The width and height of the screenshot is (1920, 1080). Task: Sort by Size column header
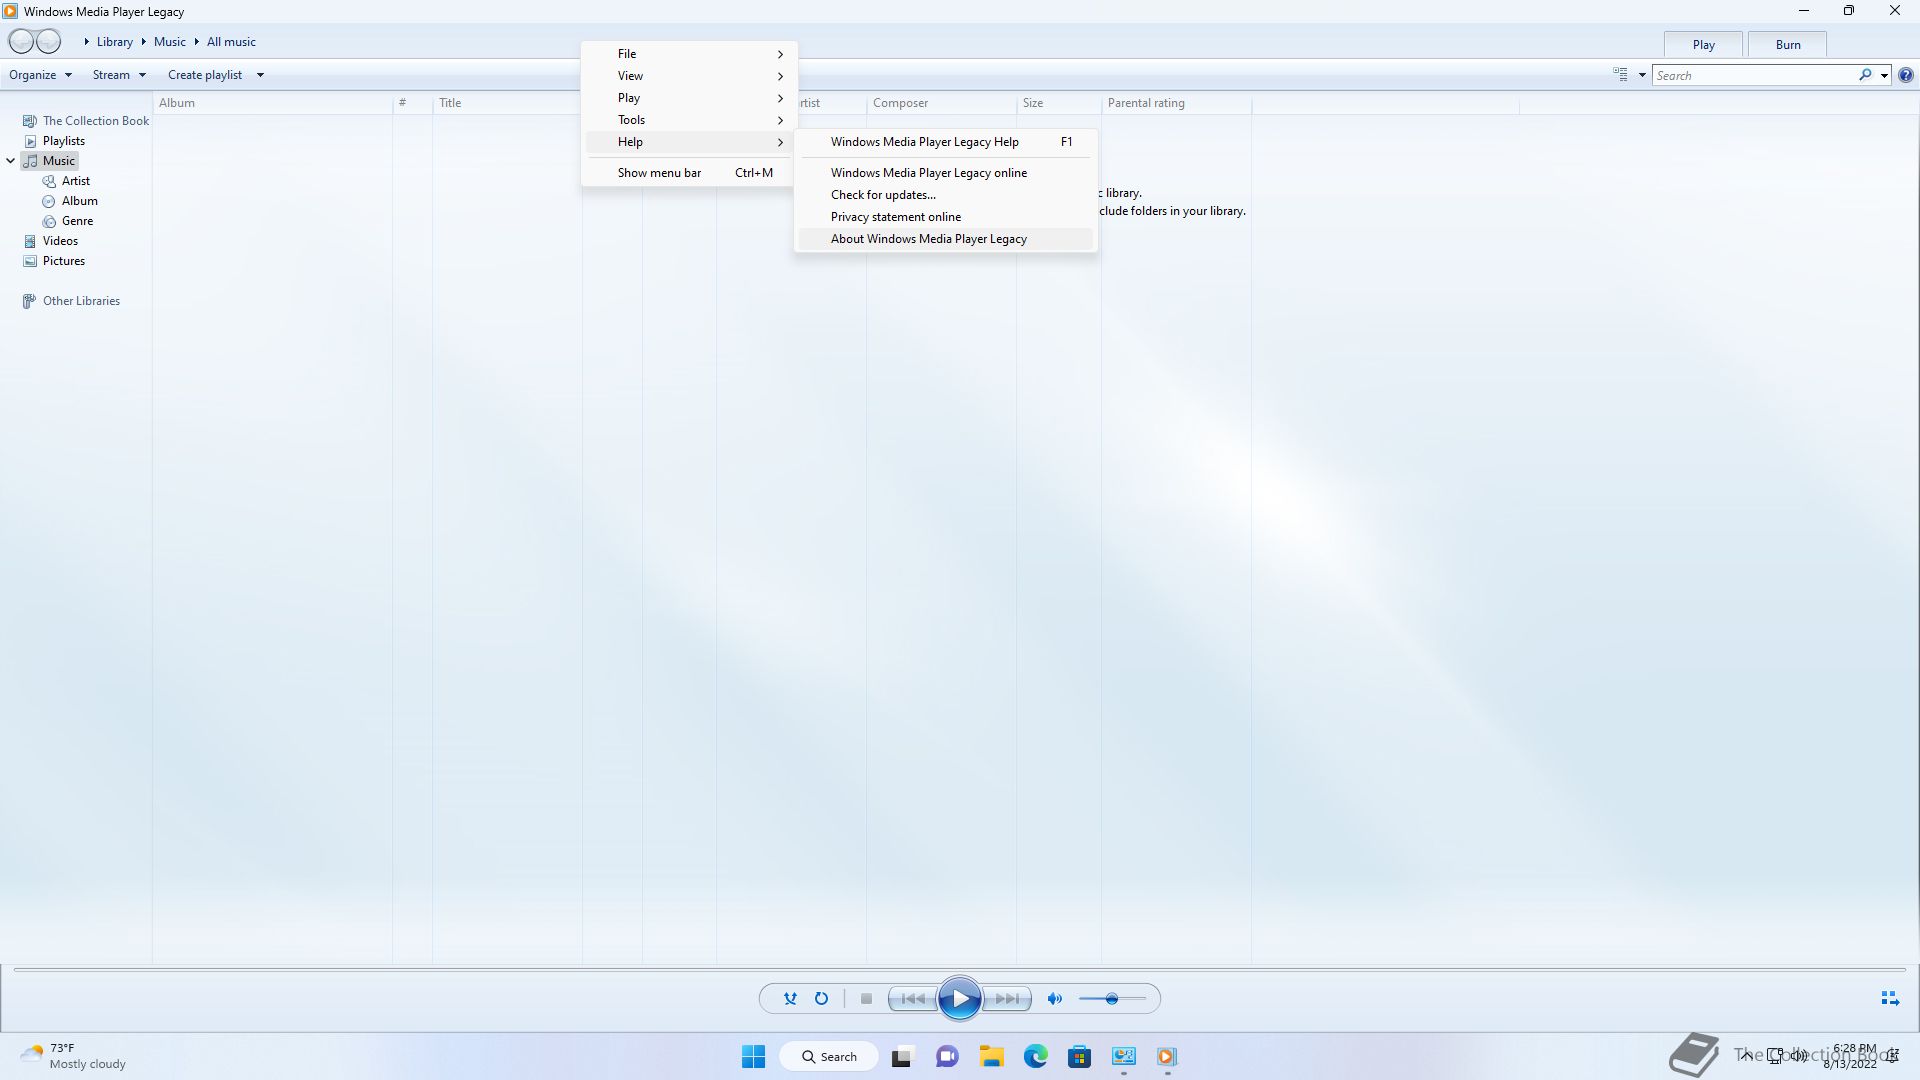coord(1059,103)
